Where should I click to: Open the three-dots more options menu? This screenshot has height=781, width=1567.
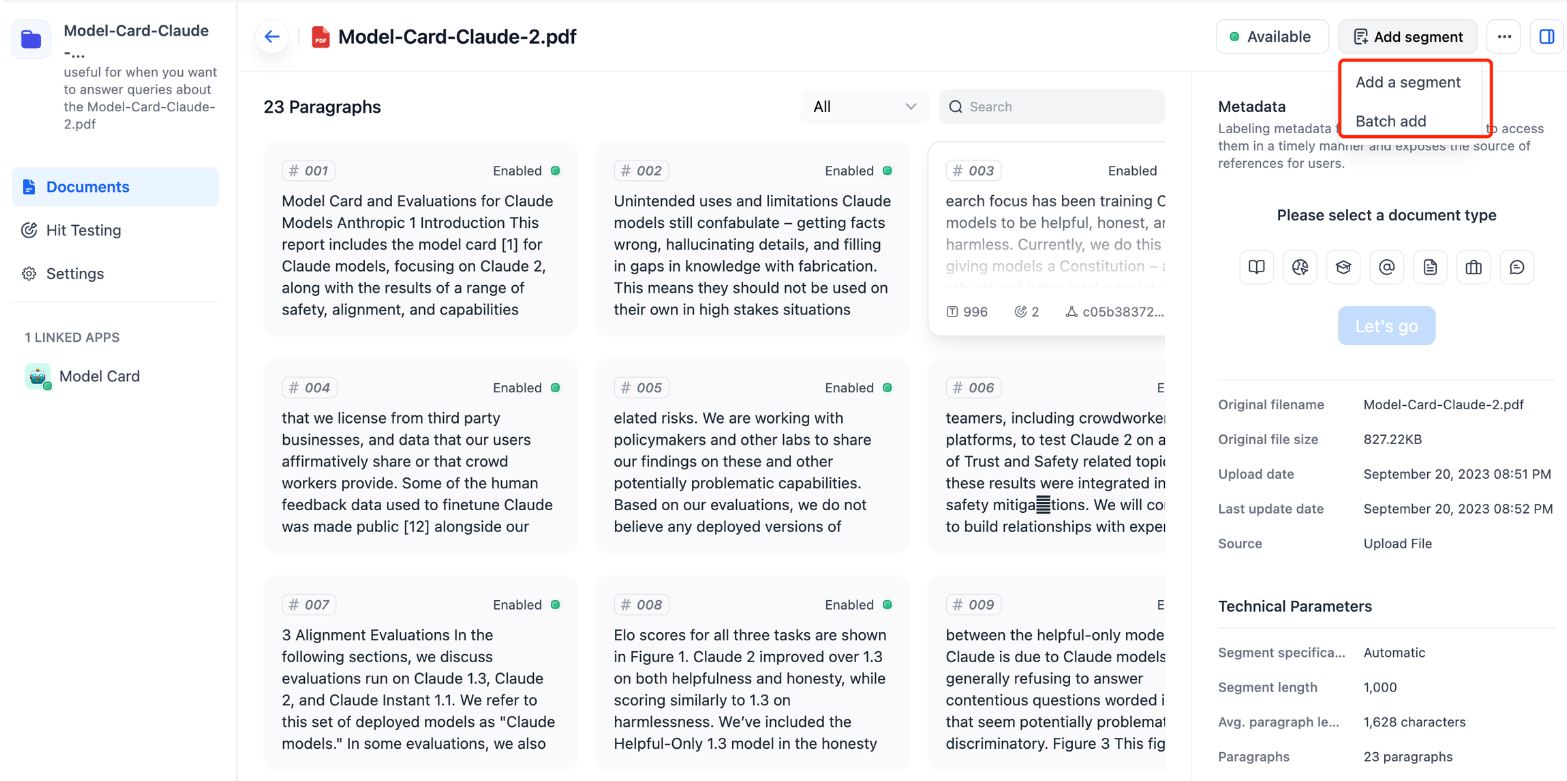(1503, 37)
